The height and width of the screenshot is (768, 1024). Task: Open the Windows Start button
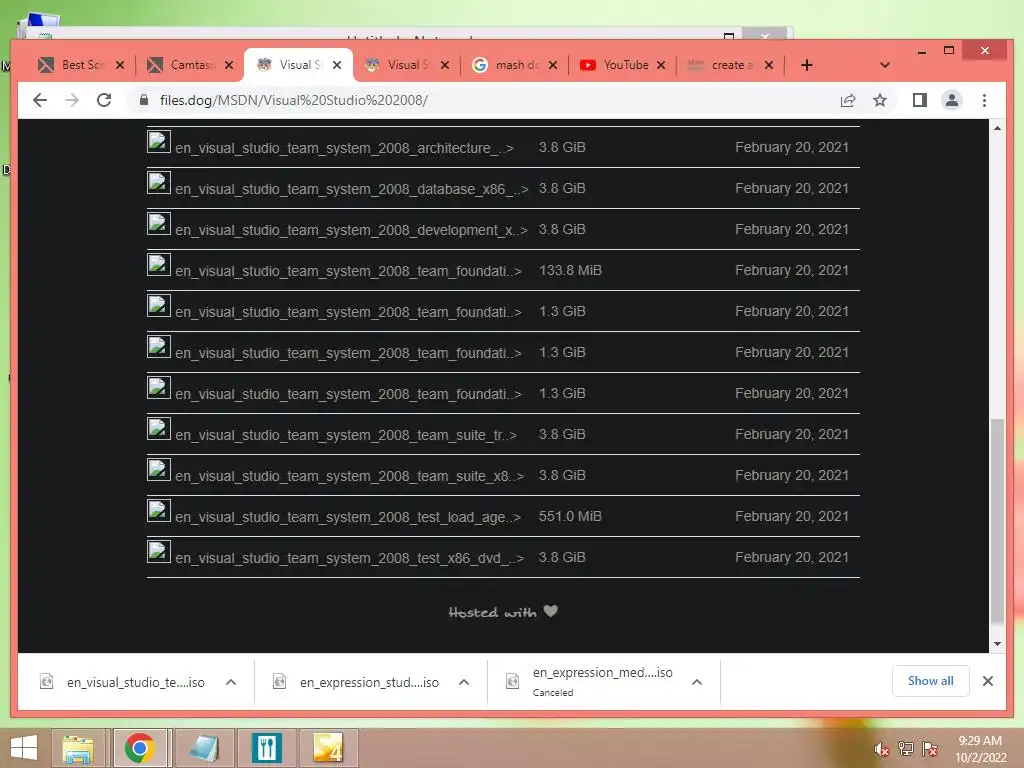pos(24,748)
